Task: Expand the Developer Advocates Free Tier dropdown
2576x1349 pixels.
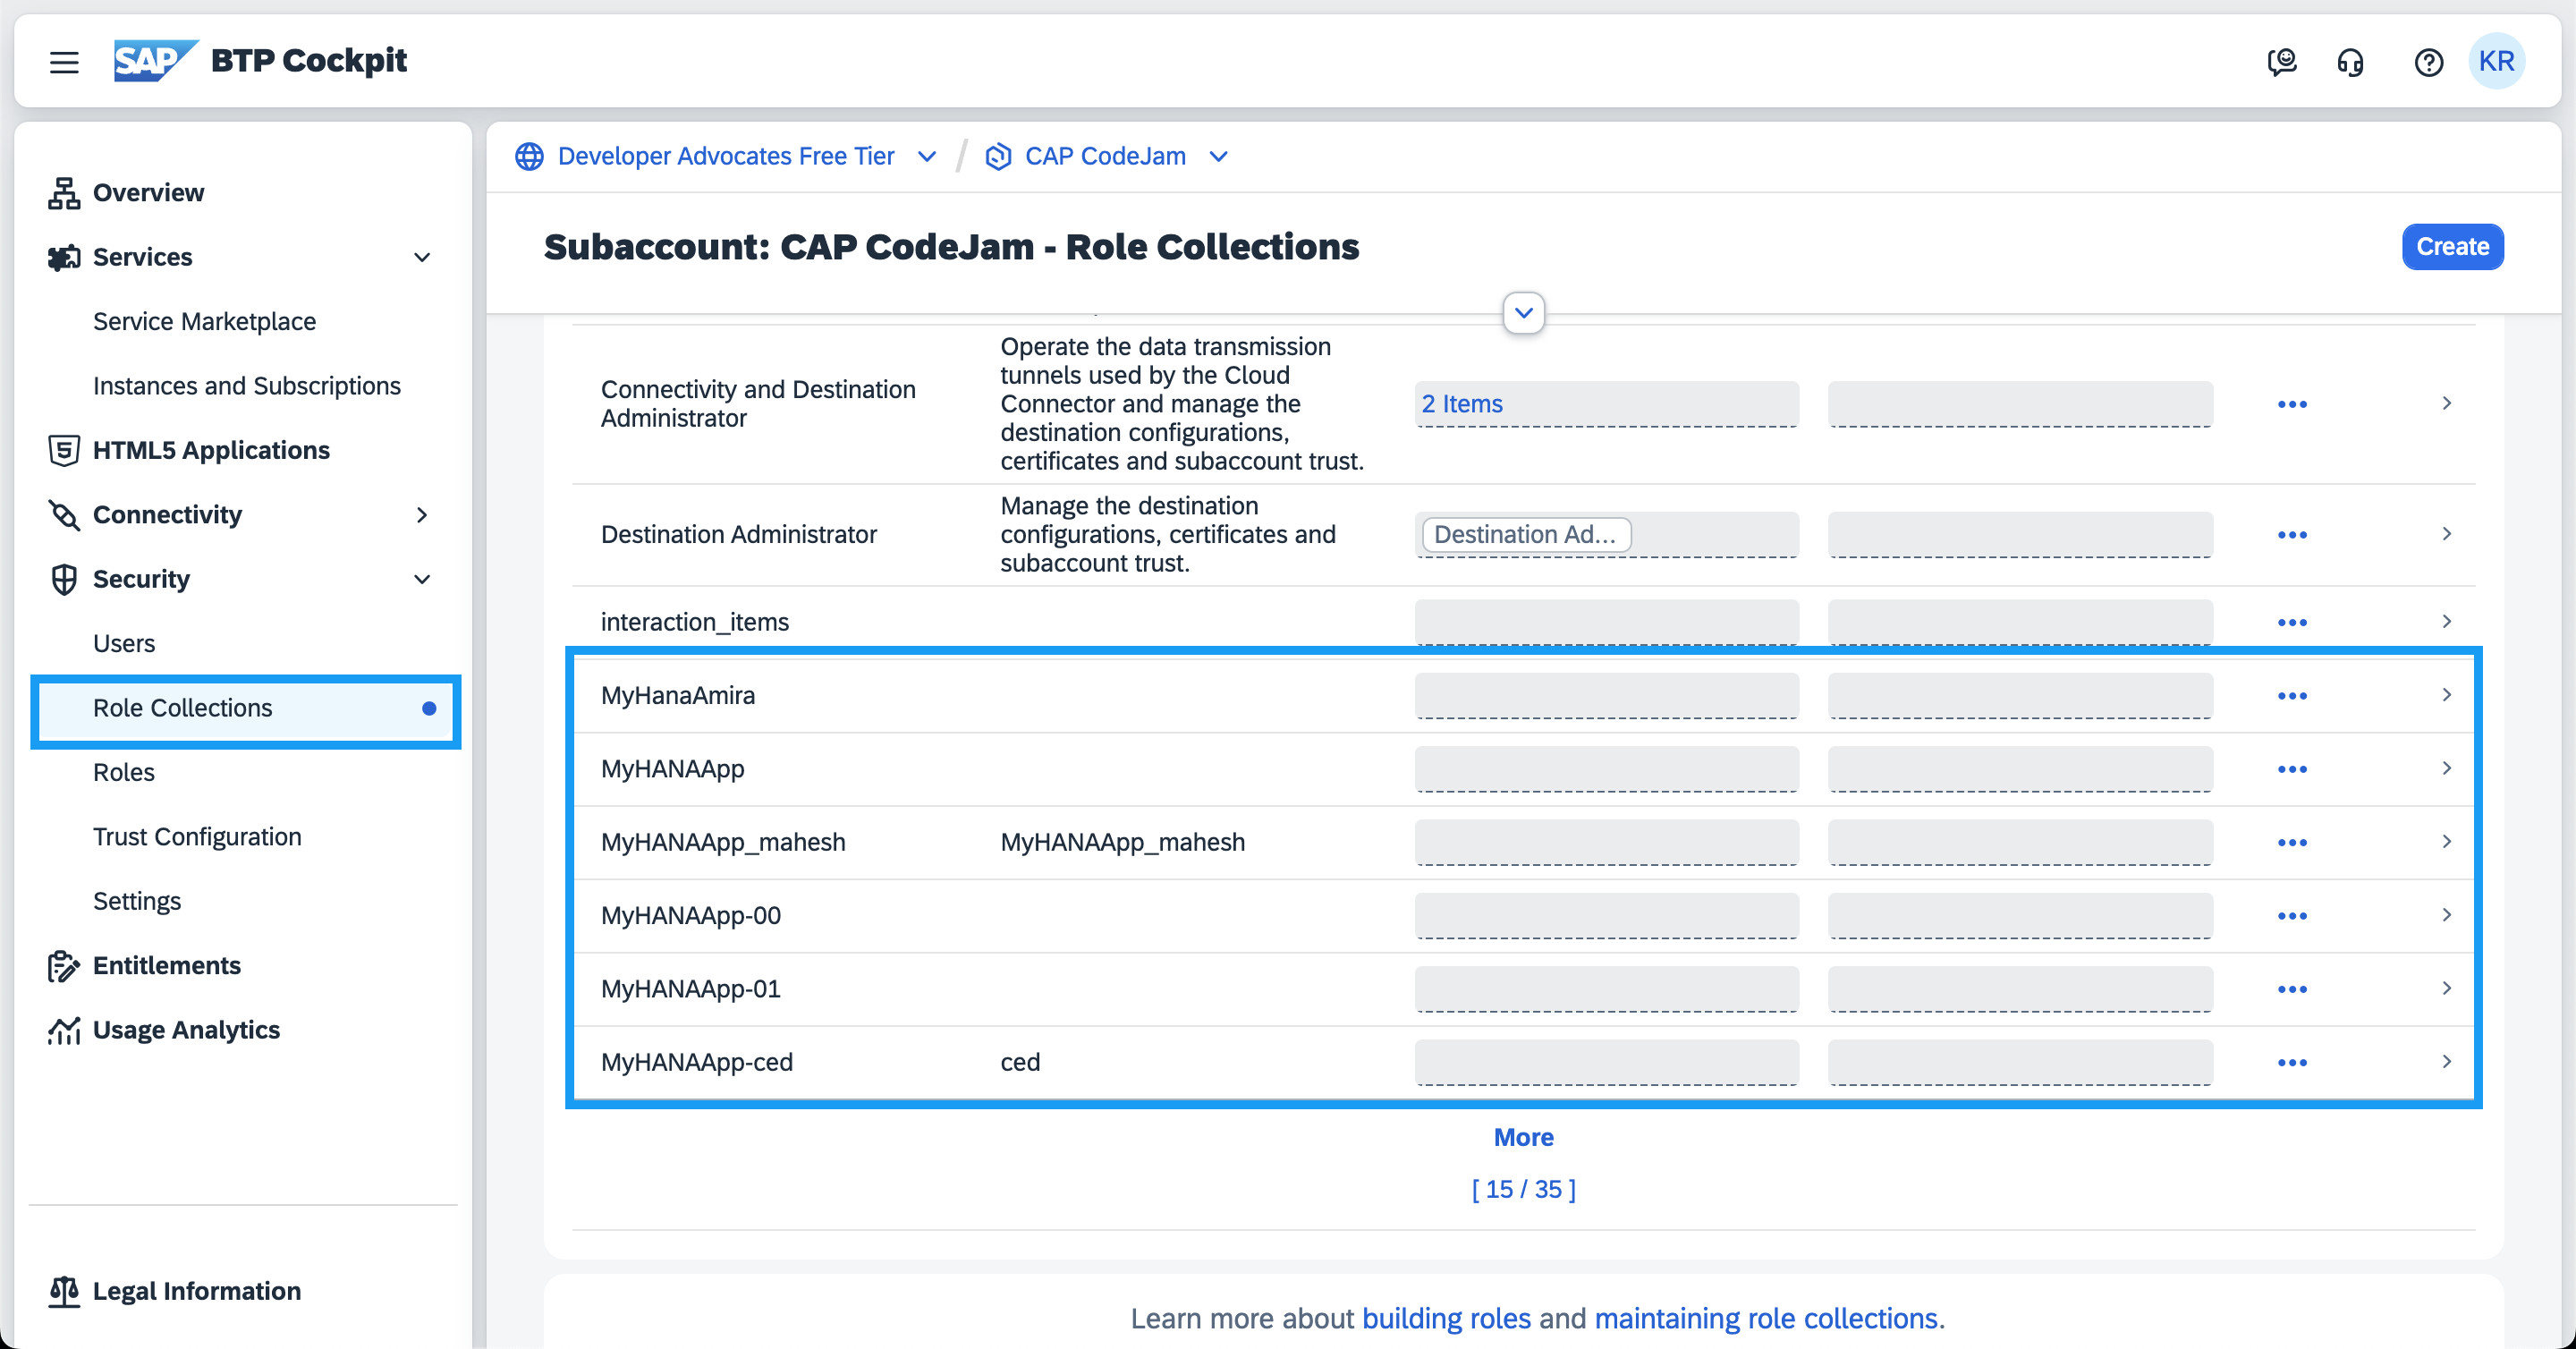Action: (927, 156)
